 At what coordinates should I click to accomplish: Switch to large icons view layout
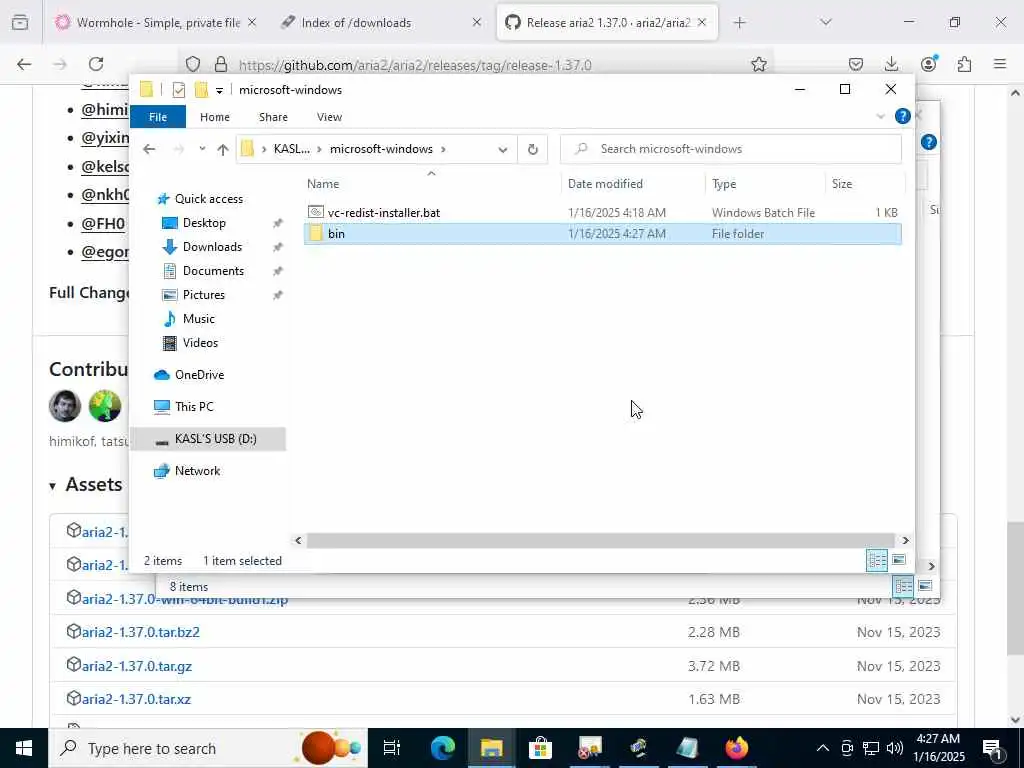pos(899,560)
